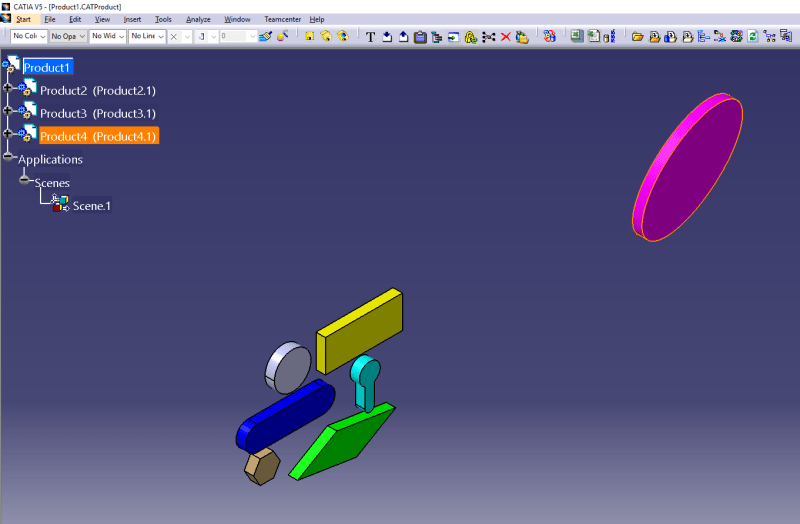
Task: Click the yellow node tree icon
Action: tap(770, 37)
